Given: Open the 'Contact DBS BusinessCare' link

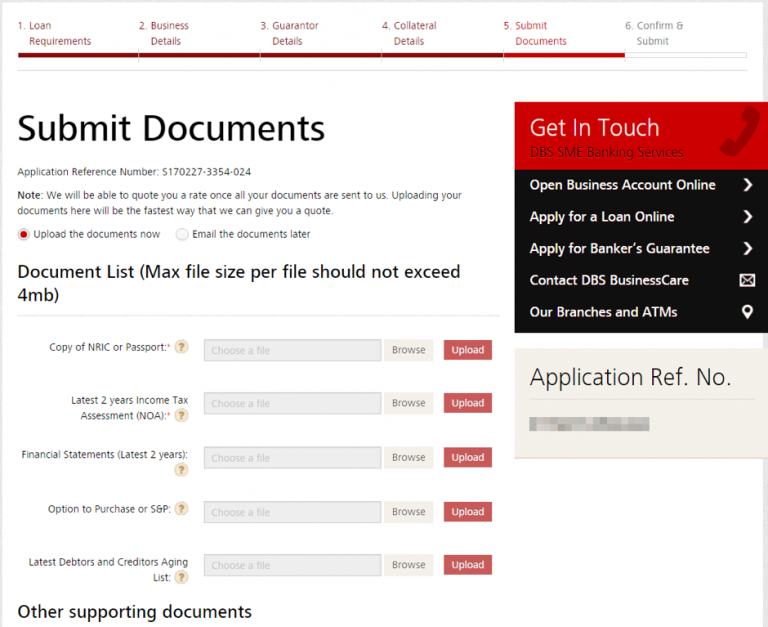Looking at the screenshot, I should pyautogui.click(x=609, y=280).
